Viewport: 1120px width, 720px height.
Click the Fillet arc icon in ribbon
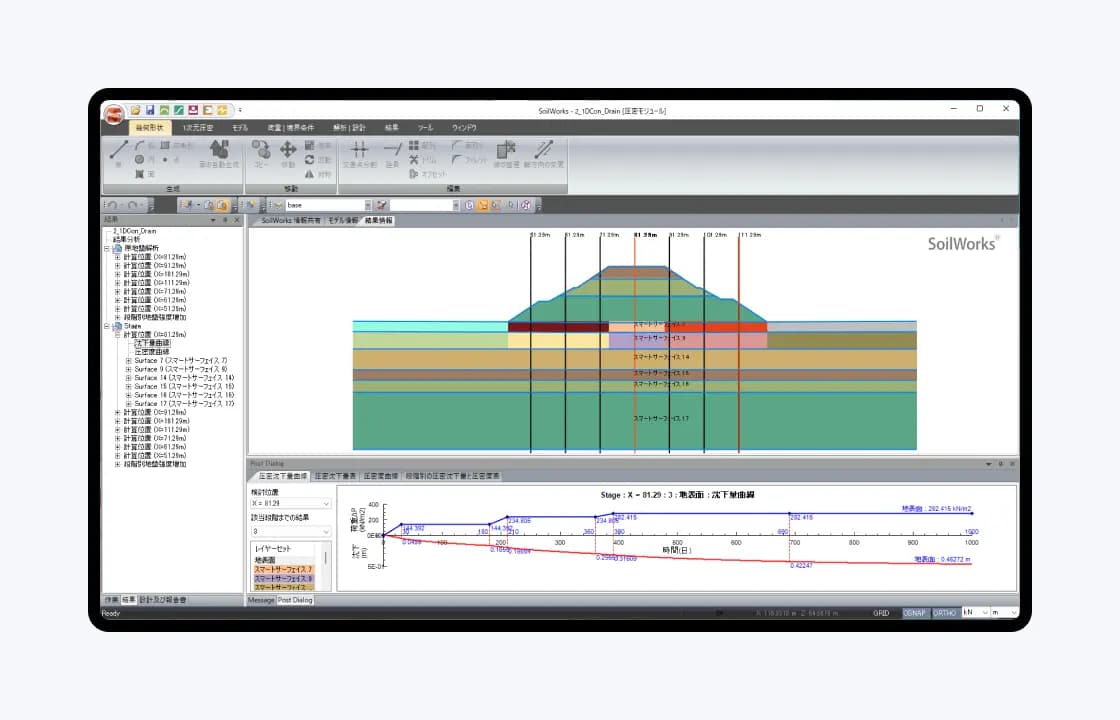[x=456, y=160]
